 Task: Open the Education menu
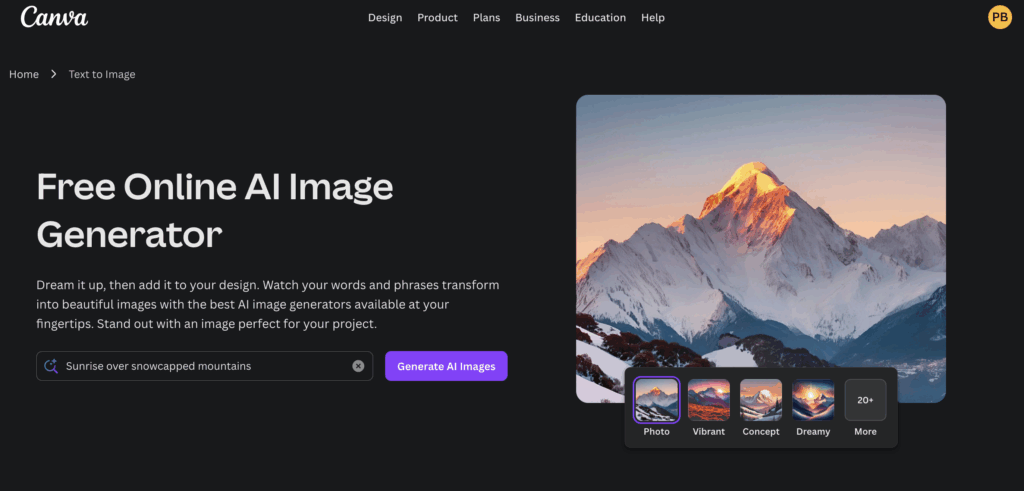(x=600, y=18)
